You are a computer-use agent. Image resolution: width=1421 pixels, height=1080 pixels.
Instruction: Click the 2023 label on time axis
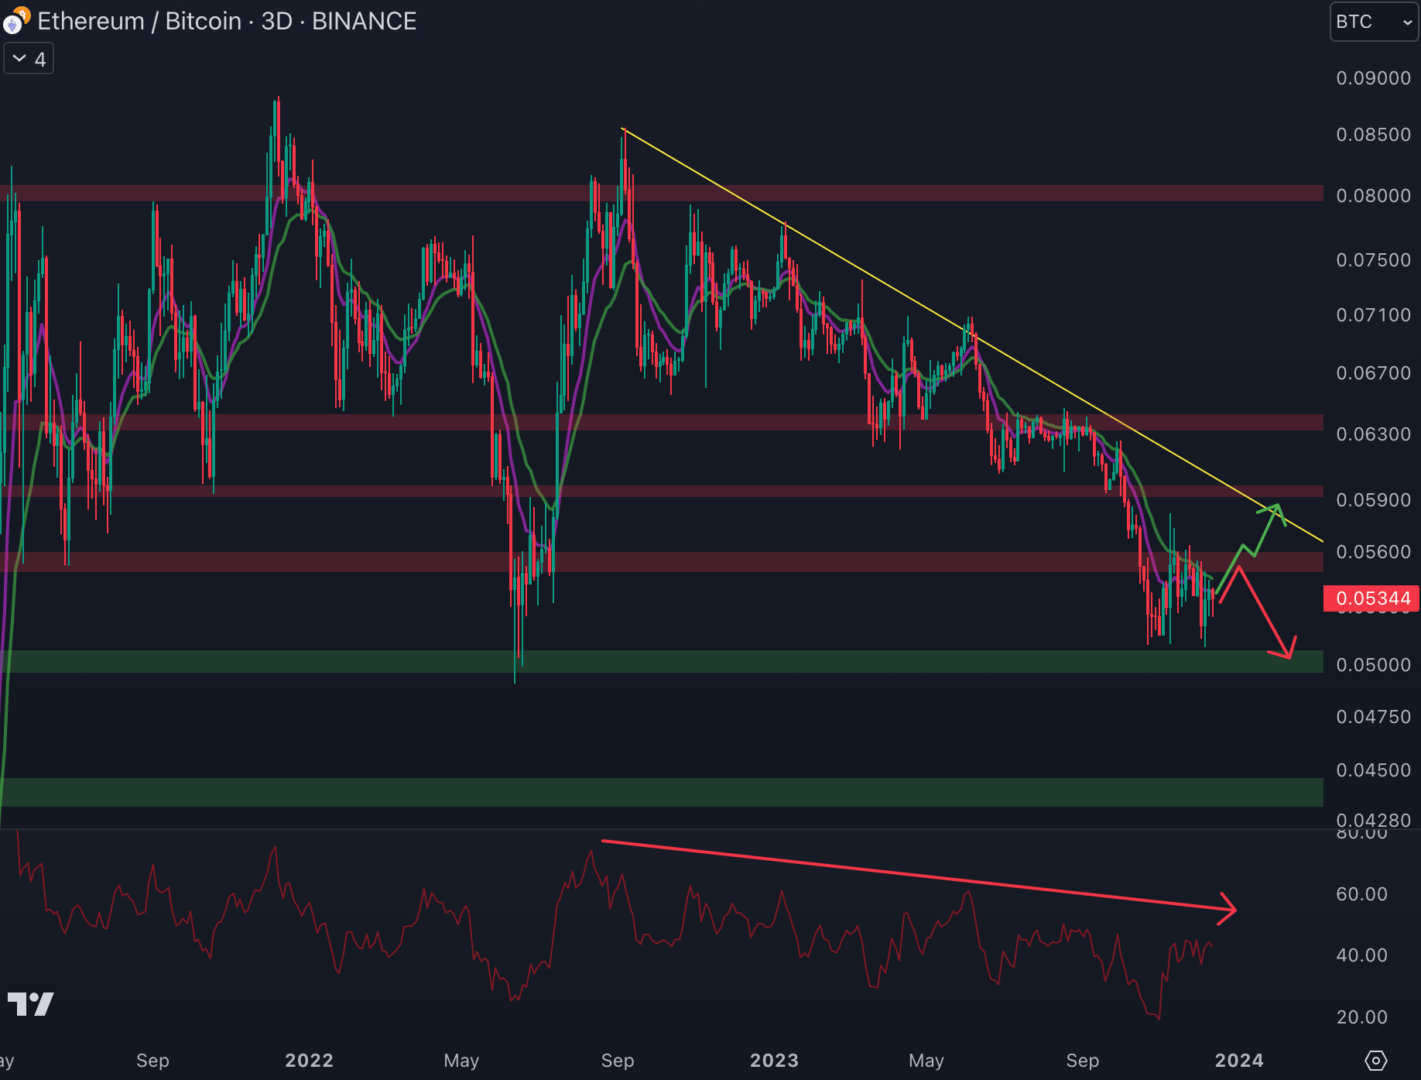(774, 1060)
